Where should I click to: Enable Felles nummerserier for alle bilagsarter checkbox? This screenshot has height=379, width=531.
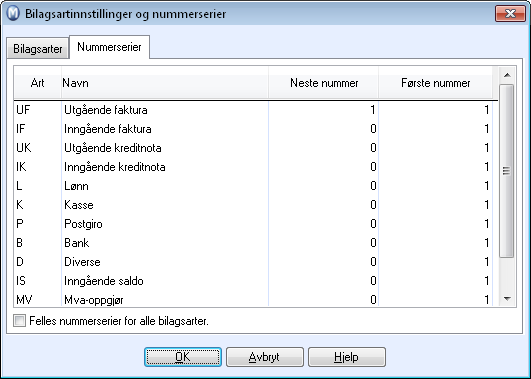[19, 320]
